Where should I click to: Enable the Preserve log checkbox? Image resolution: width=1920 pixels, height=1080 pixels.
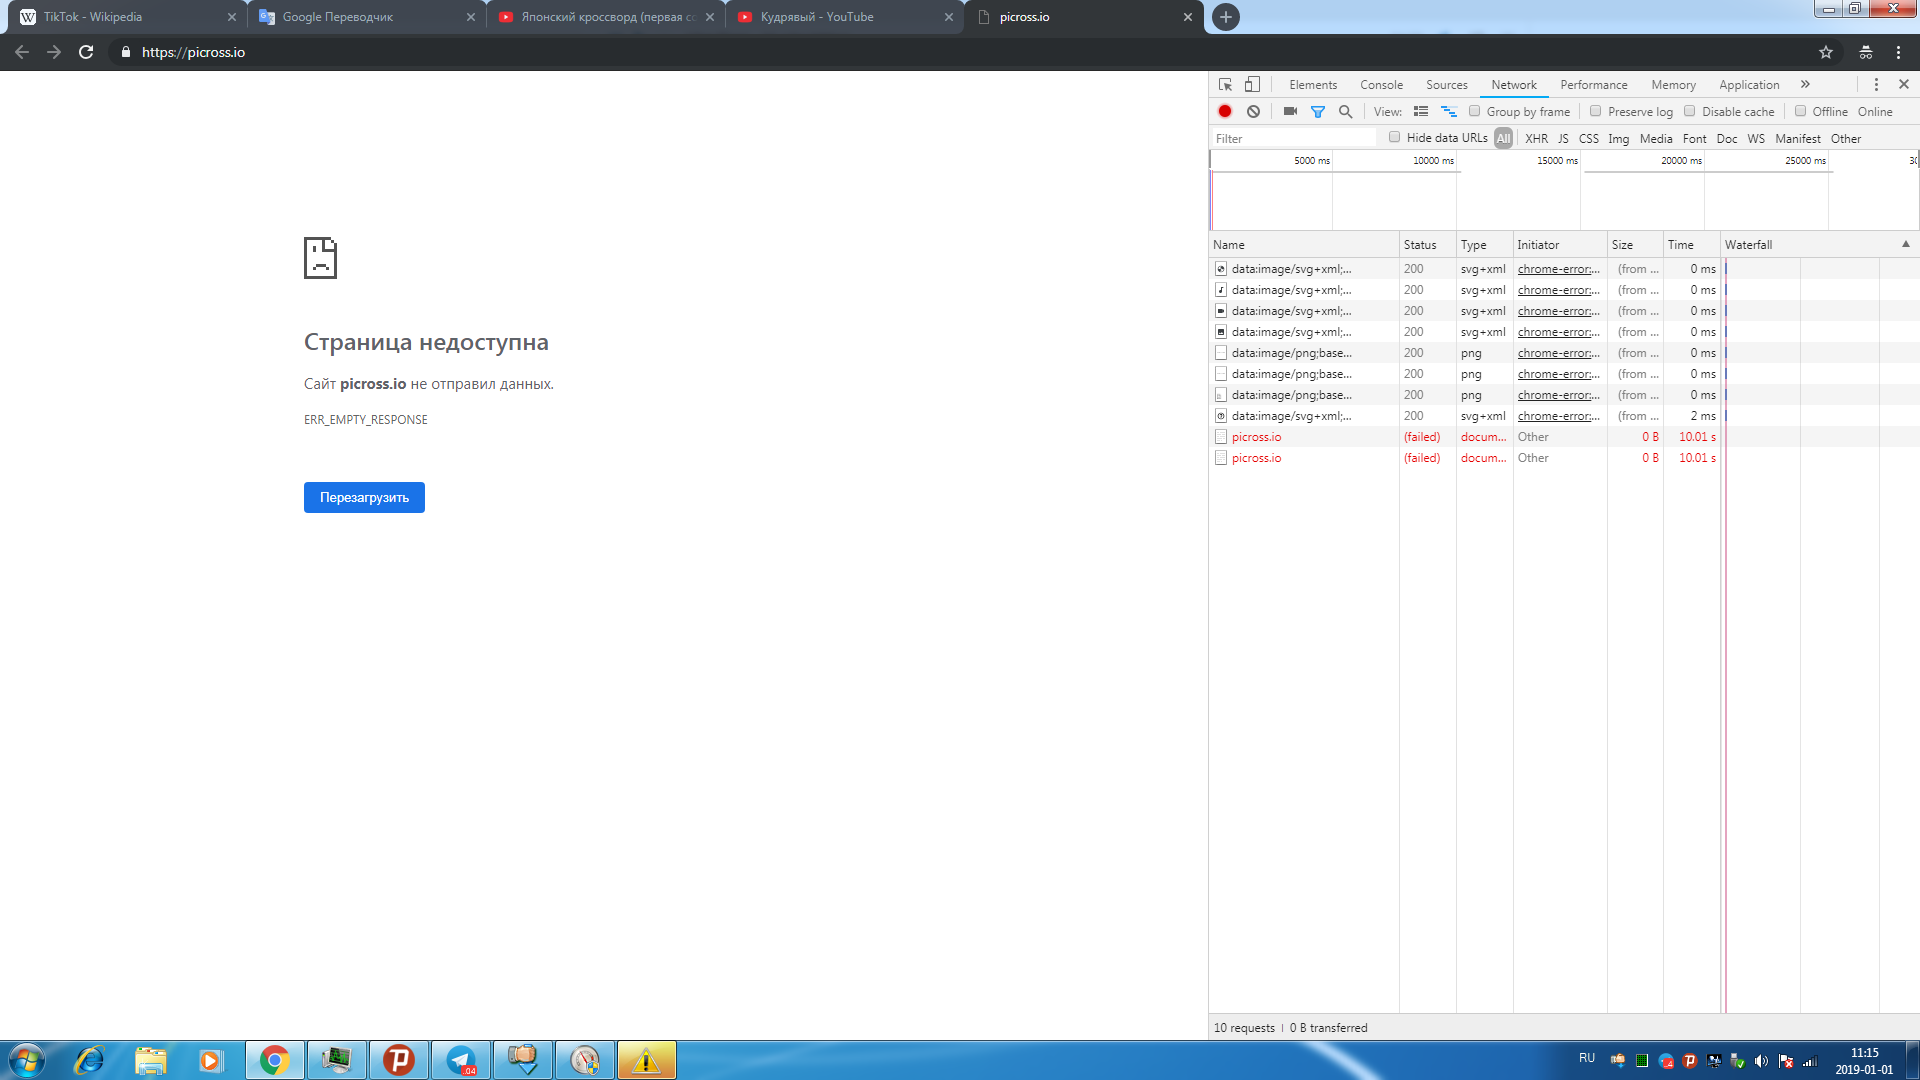(x=1596, y=111)
